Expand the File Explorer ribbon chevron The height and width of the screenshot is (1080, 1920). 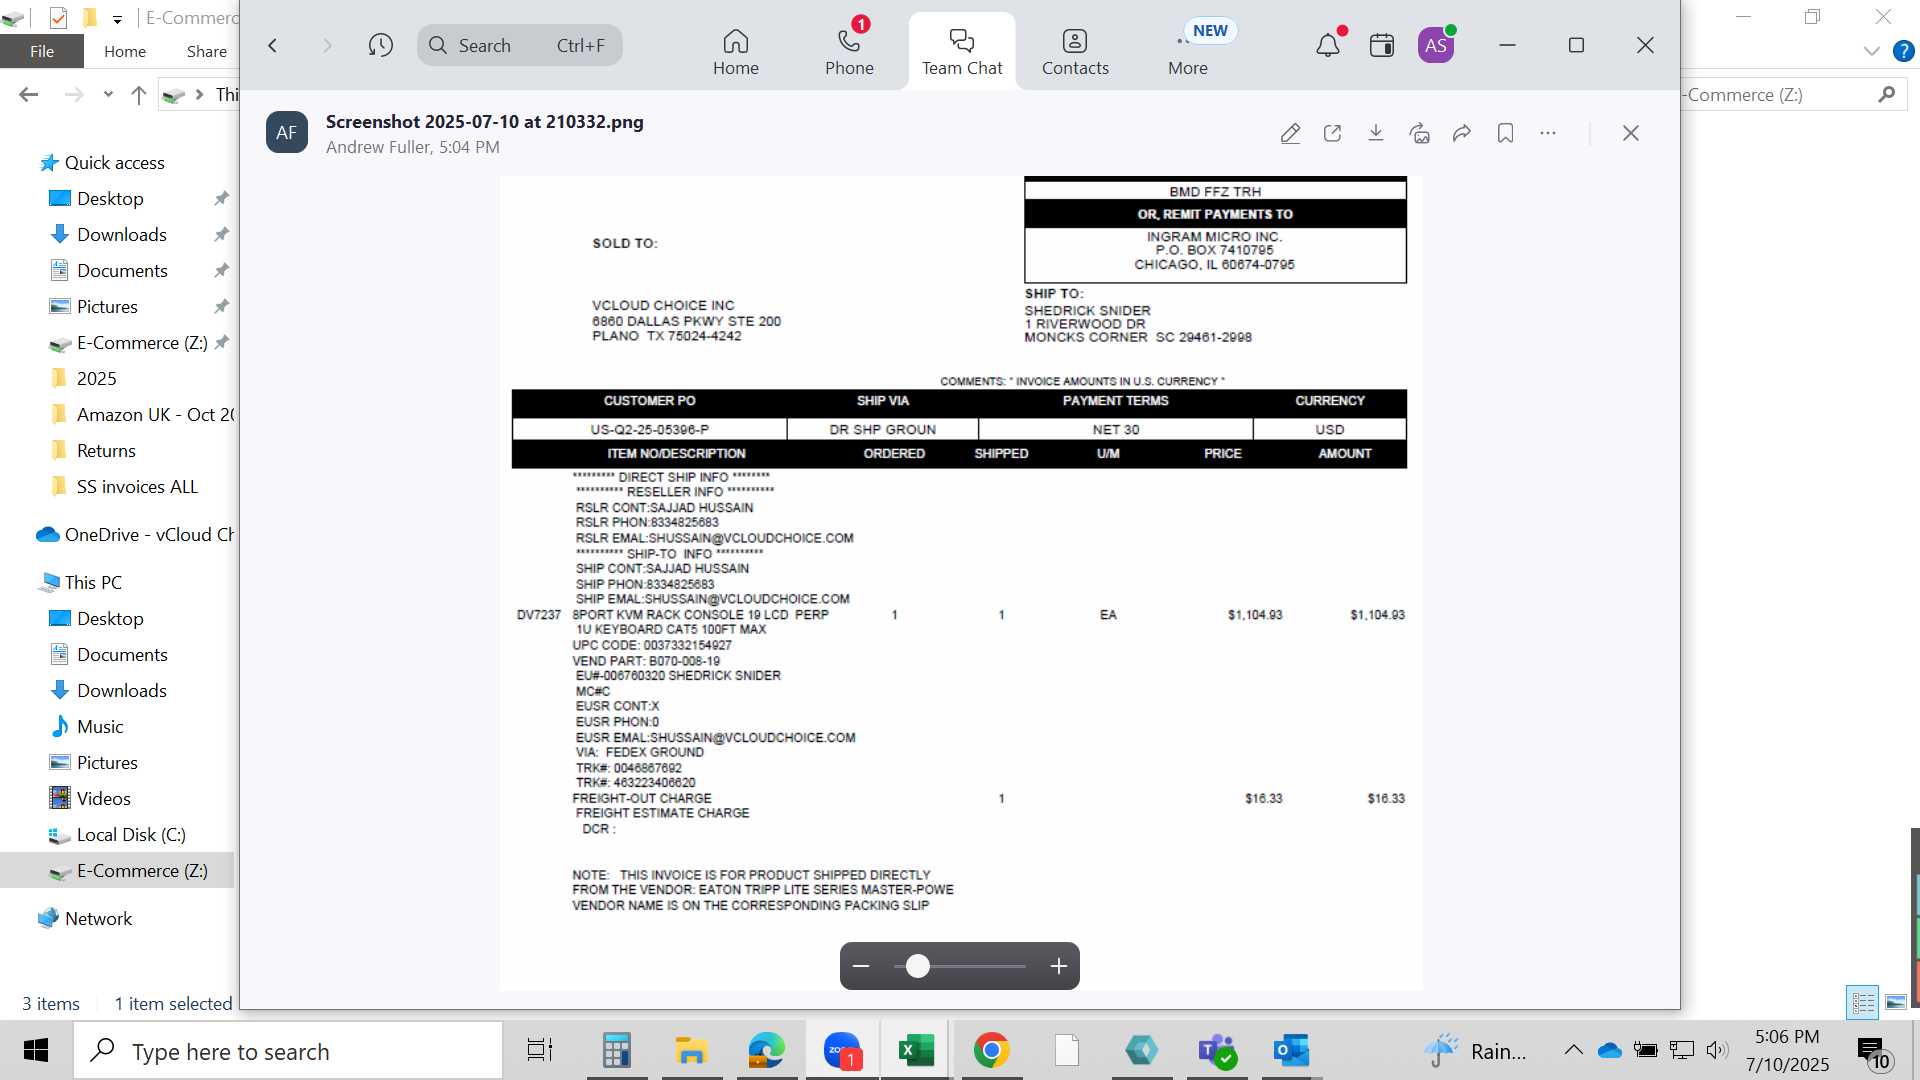(1871, 51)
